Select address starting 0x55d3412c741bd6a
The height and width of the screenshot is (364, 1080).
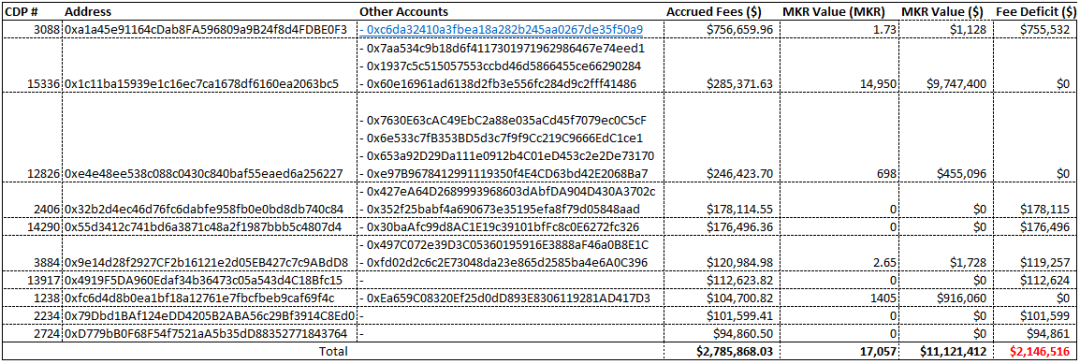pos(208,226)
